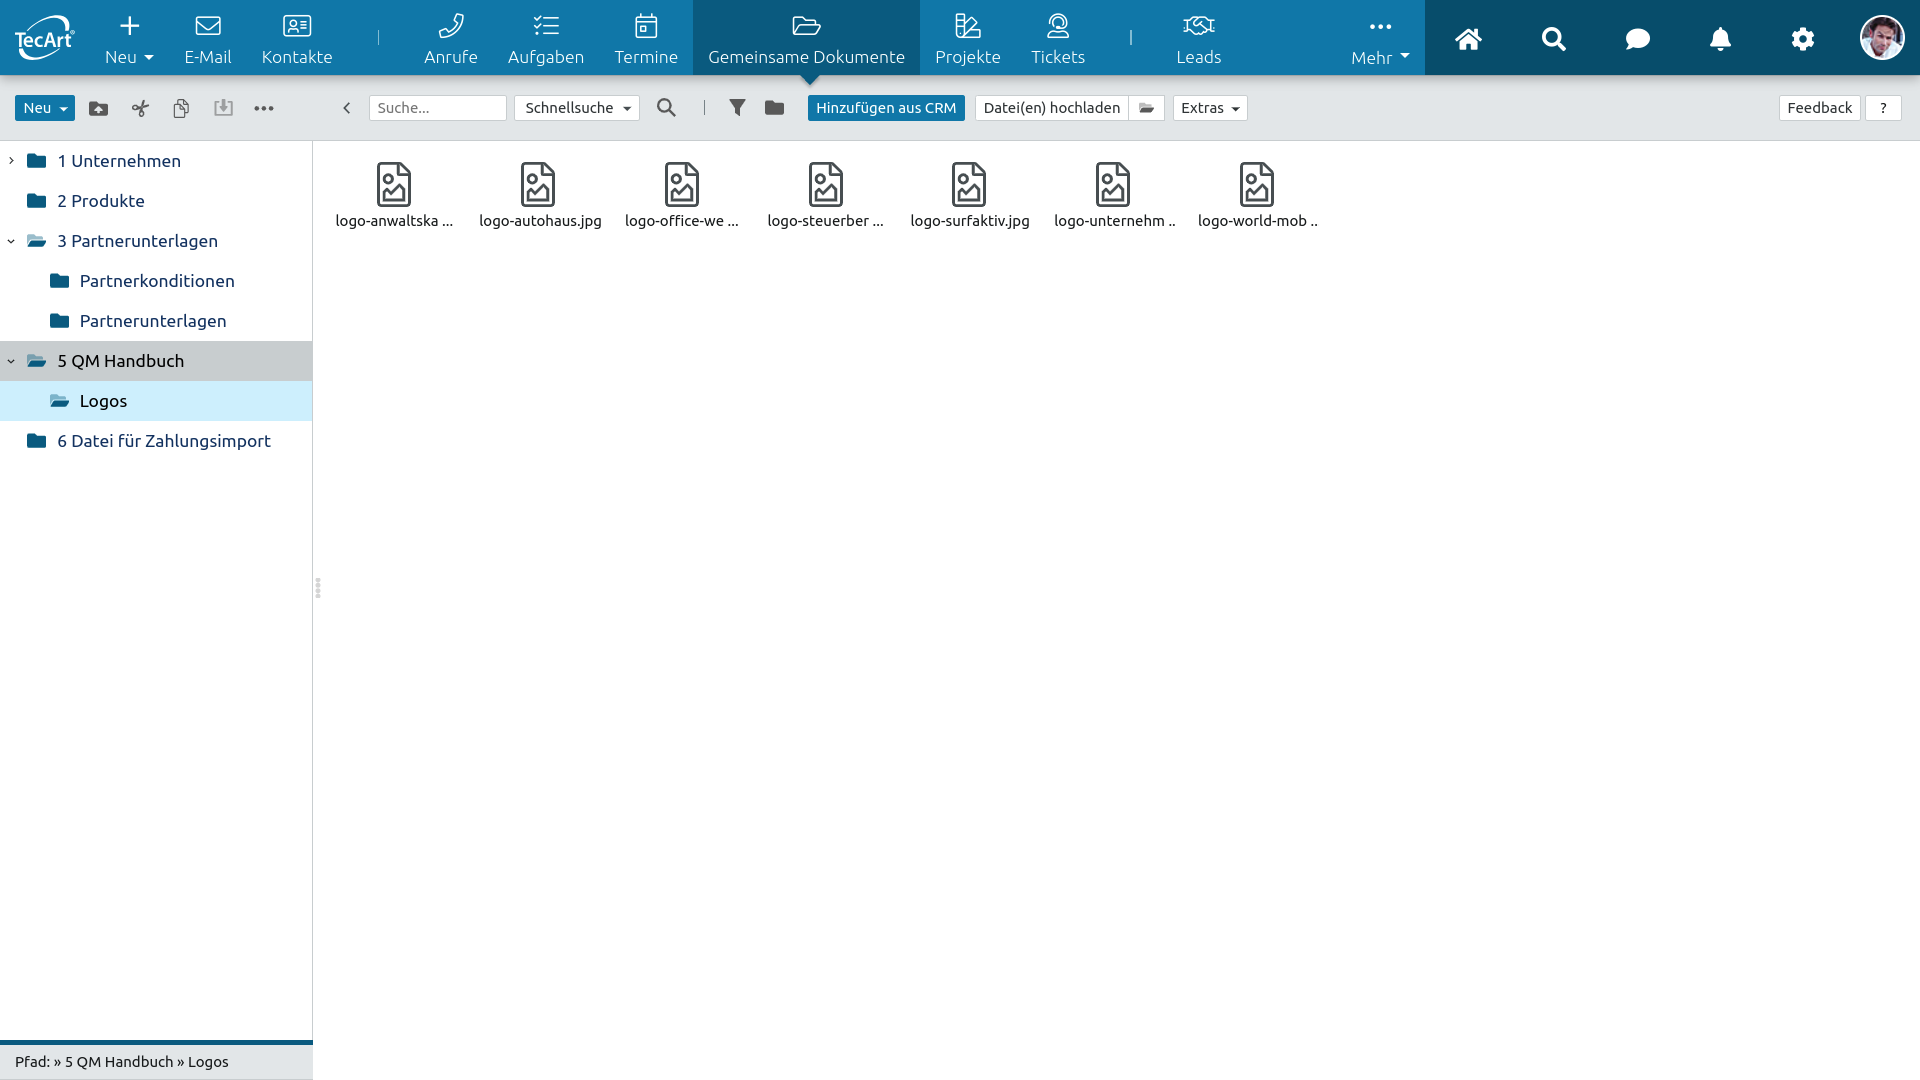
Task: Open the Extras dropdown menu
Action: click(x=1209, y=108)
